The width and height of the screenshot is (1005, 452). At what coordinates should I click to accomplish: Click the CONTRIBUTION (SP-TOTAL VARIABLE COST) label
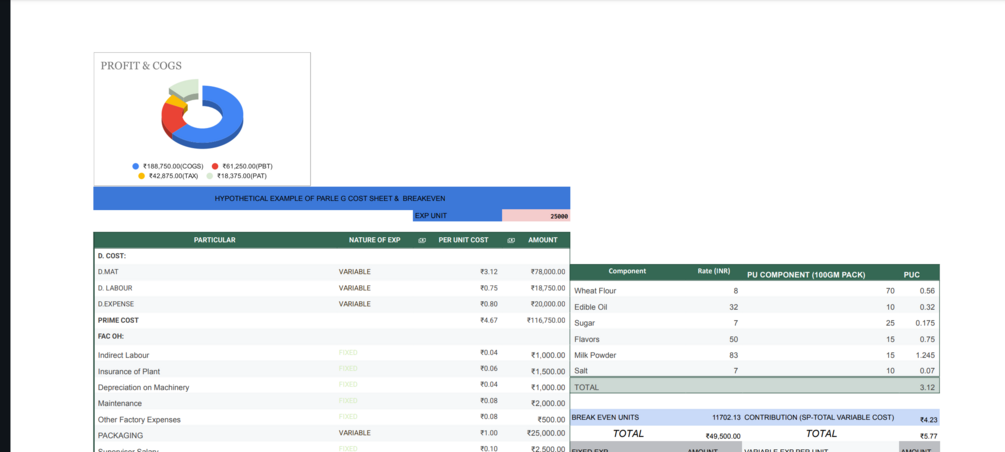pyautogui.click(x=819, y=417)
